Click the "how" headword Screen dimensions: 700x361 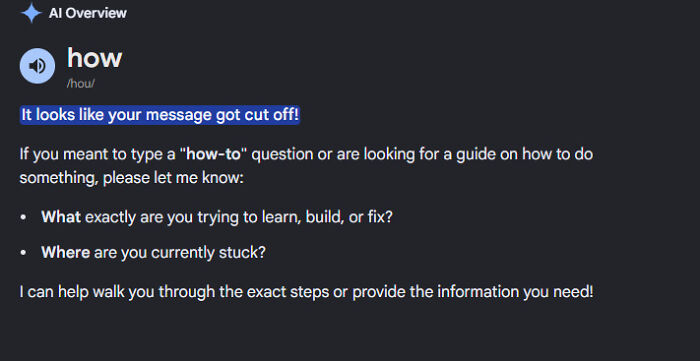point(94,58)
